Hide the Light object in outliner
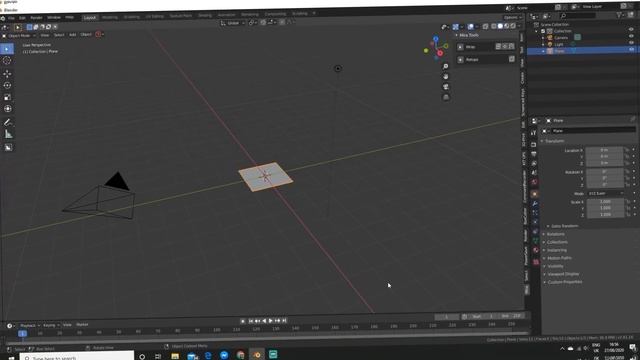 pyautogui.click(x=631, y=43)
